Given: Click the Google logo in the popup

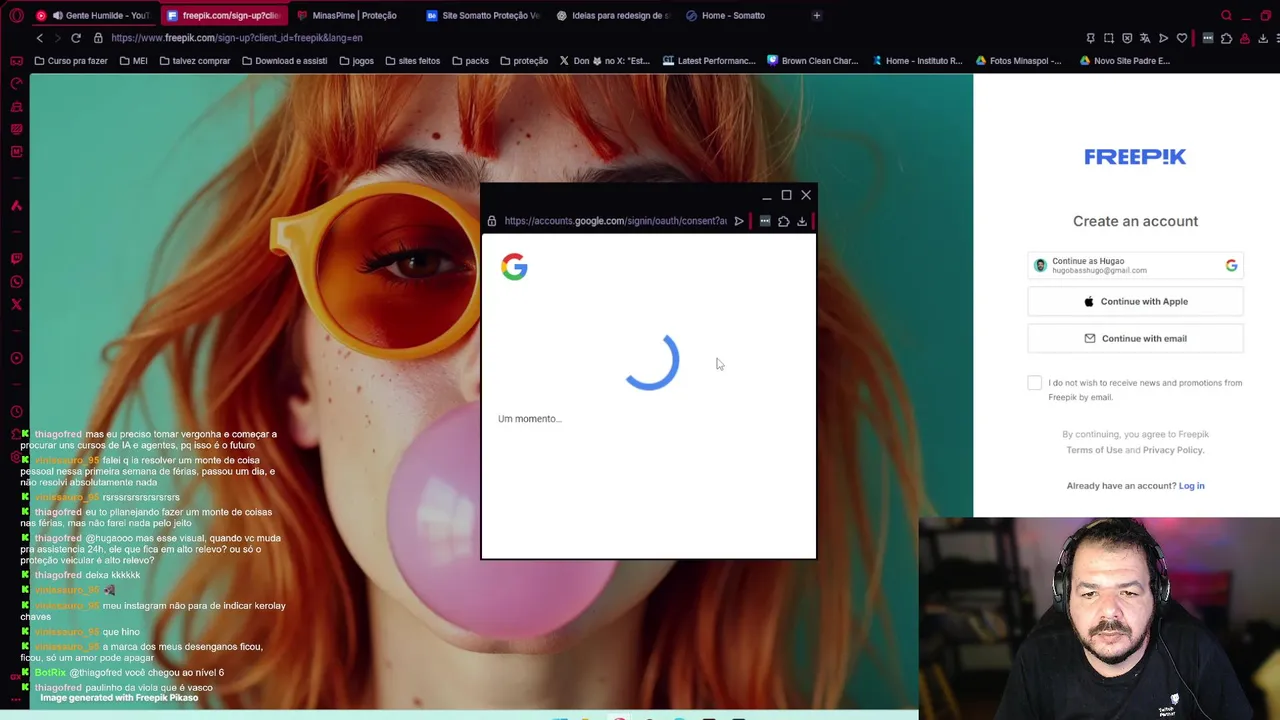Looking at the screenshot, I should [514, 266].
